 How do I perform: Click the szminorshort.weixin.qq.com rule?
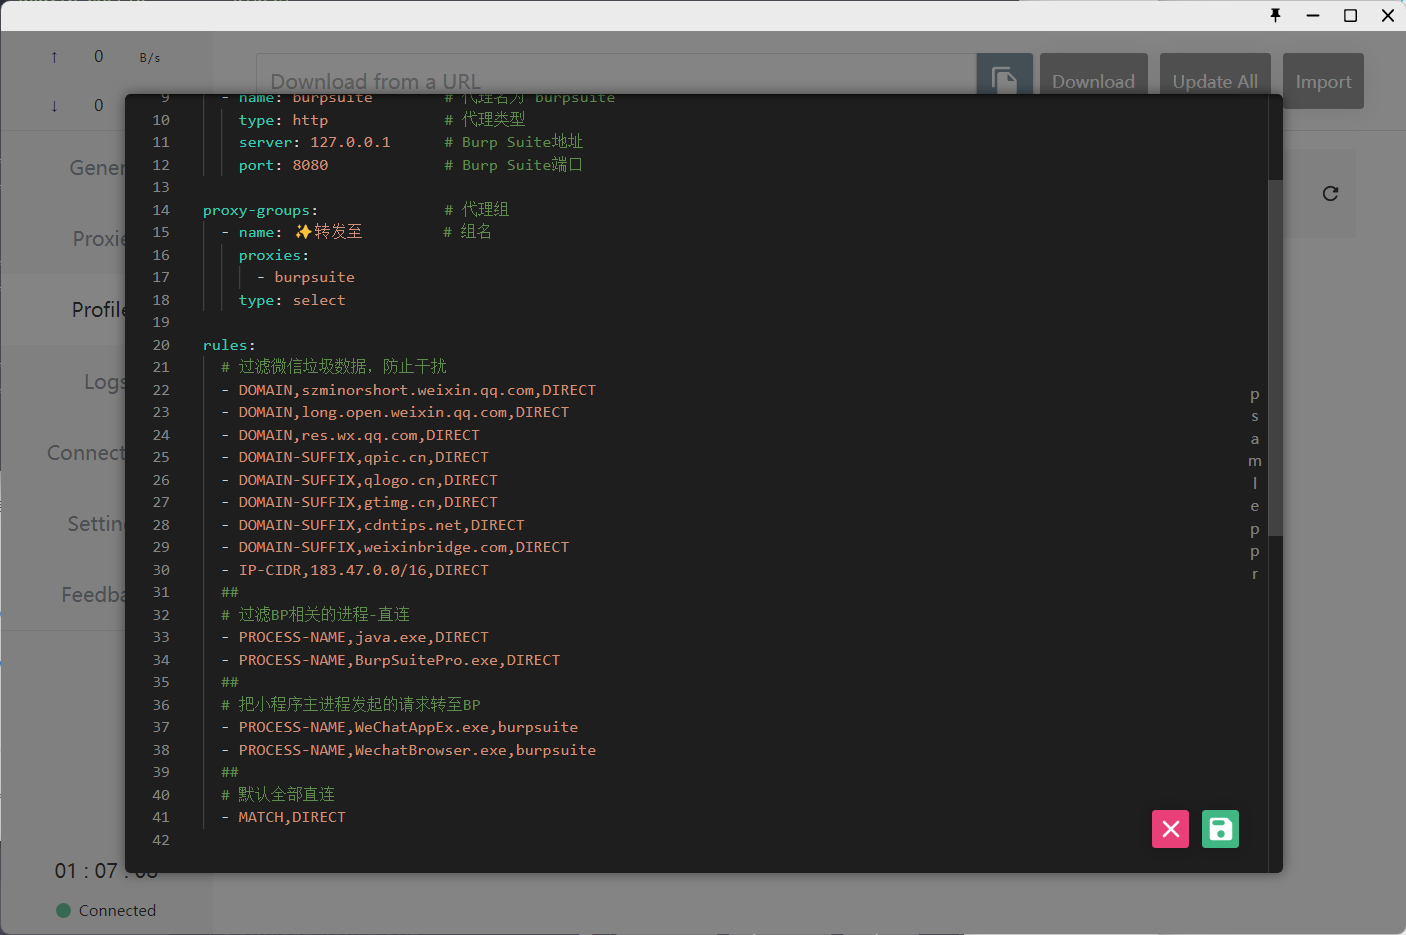click(408, 390)
